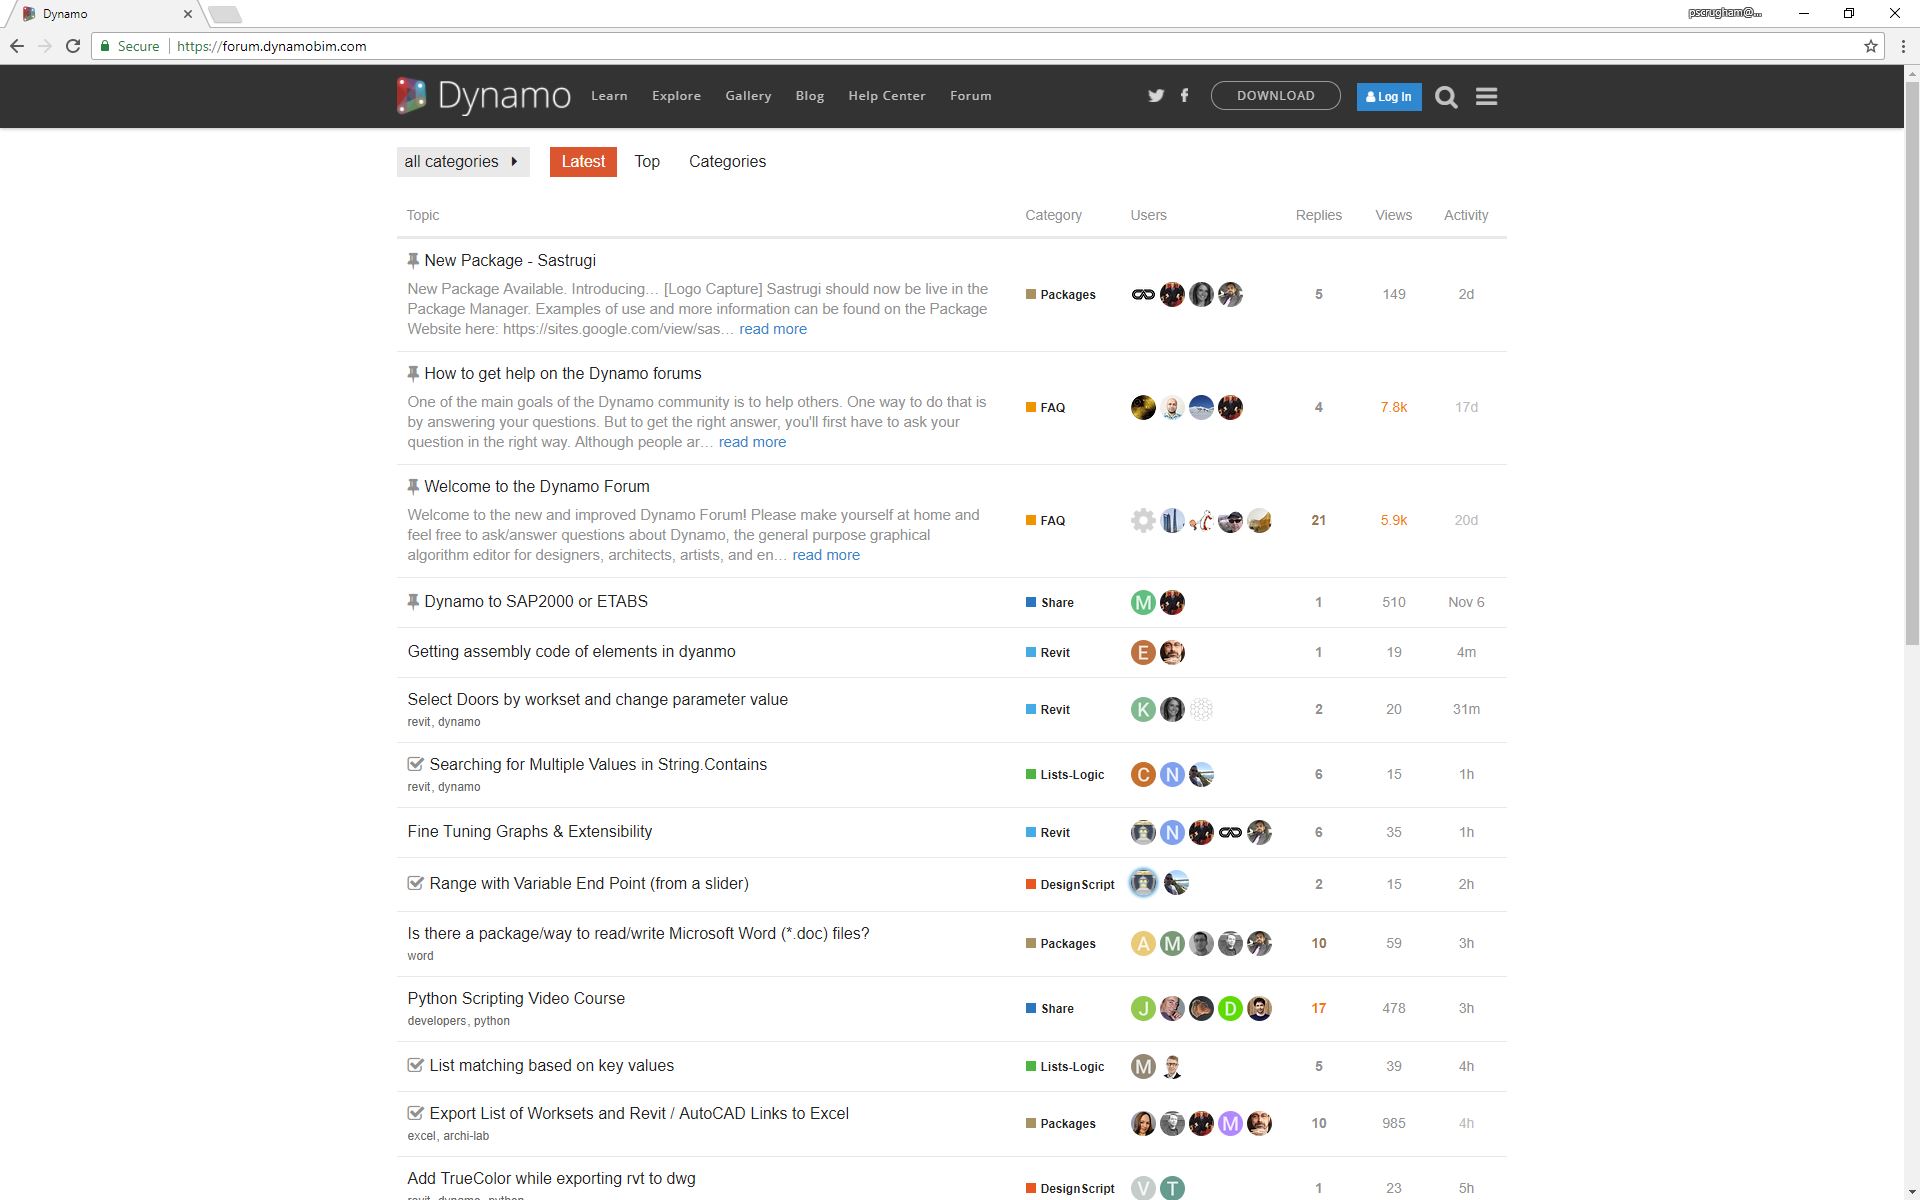This screenshot has width=1920, height=1200.
Task: Click the 'archi-lab' tag under Export List topic
Action: tap(466, 1136)
